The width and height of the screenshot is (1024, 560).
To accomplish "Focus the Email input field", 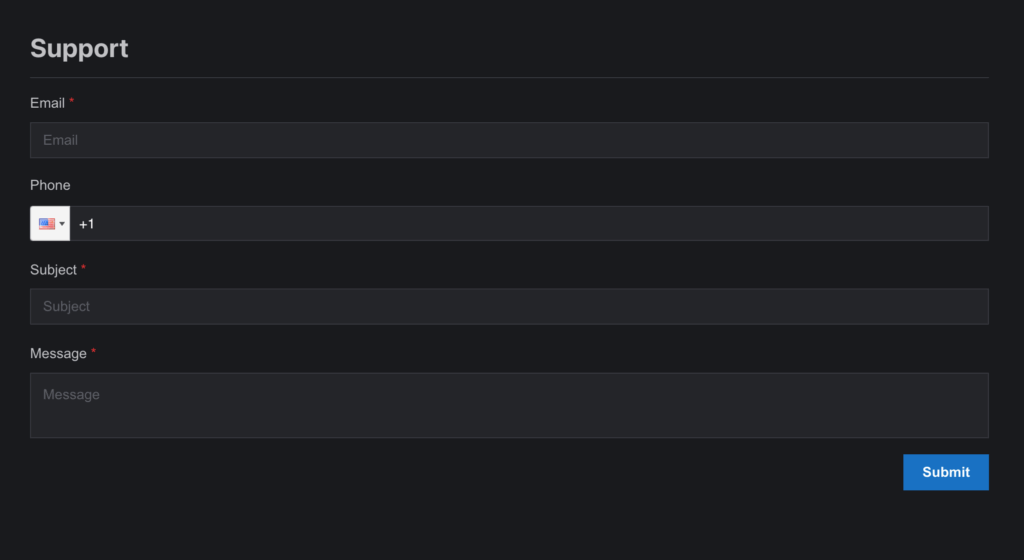I will 509,140.
